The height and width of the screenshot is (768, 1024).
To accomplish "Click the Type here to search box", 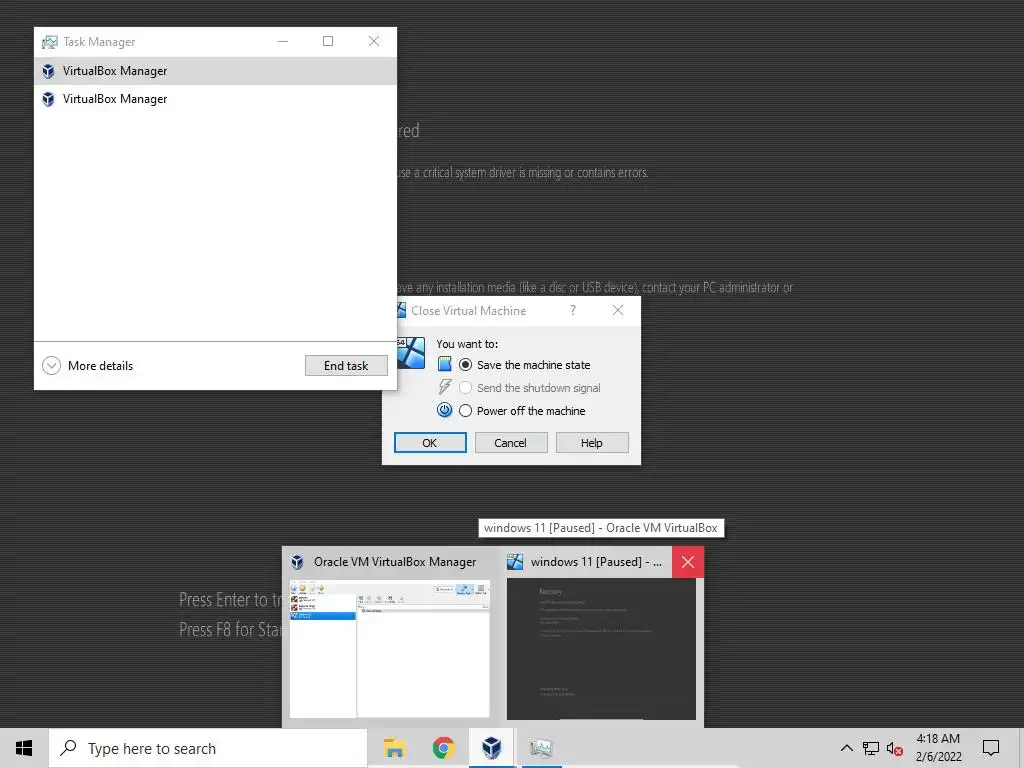I will (x=208, y=748).
